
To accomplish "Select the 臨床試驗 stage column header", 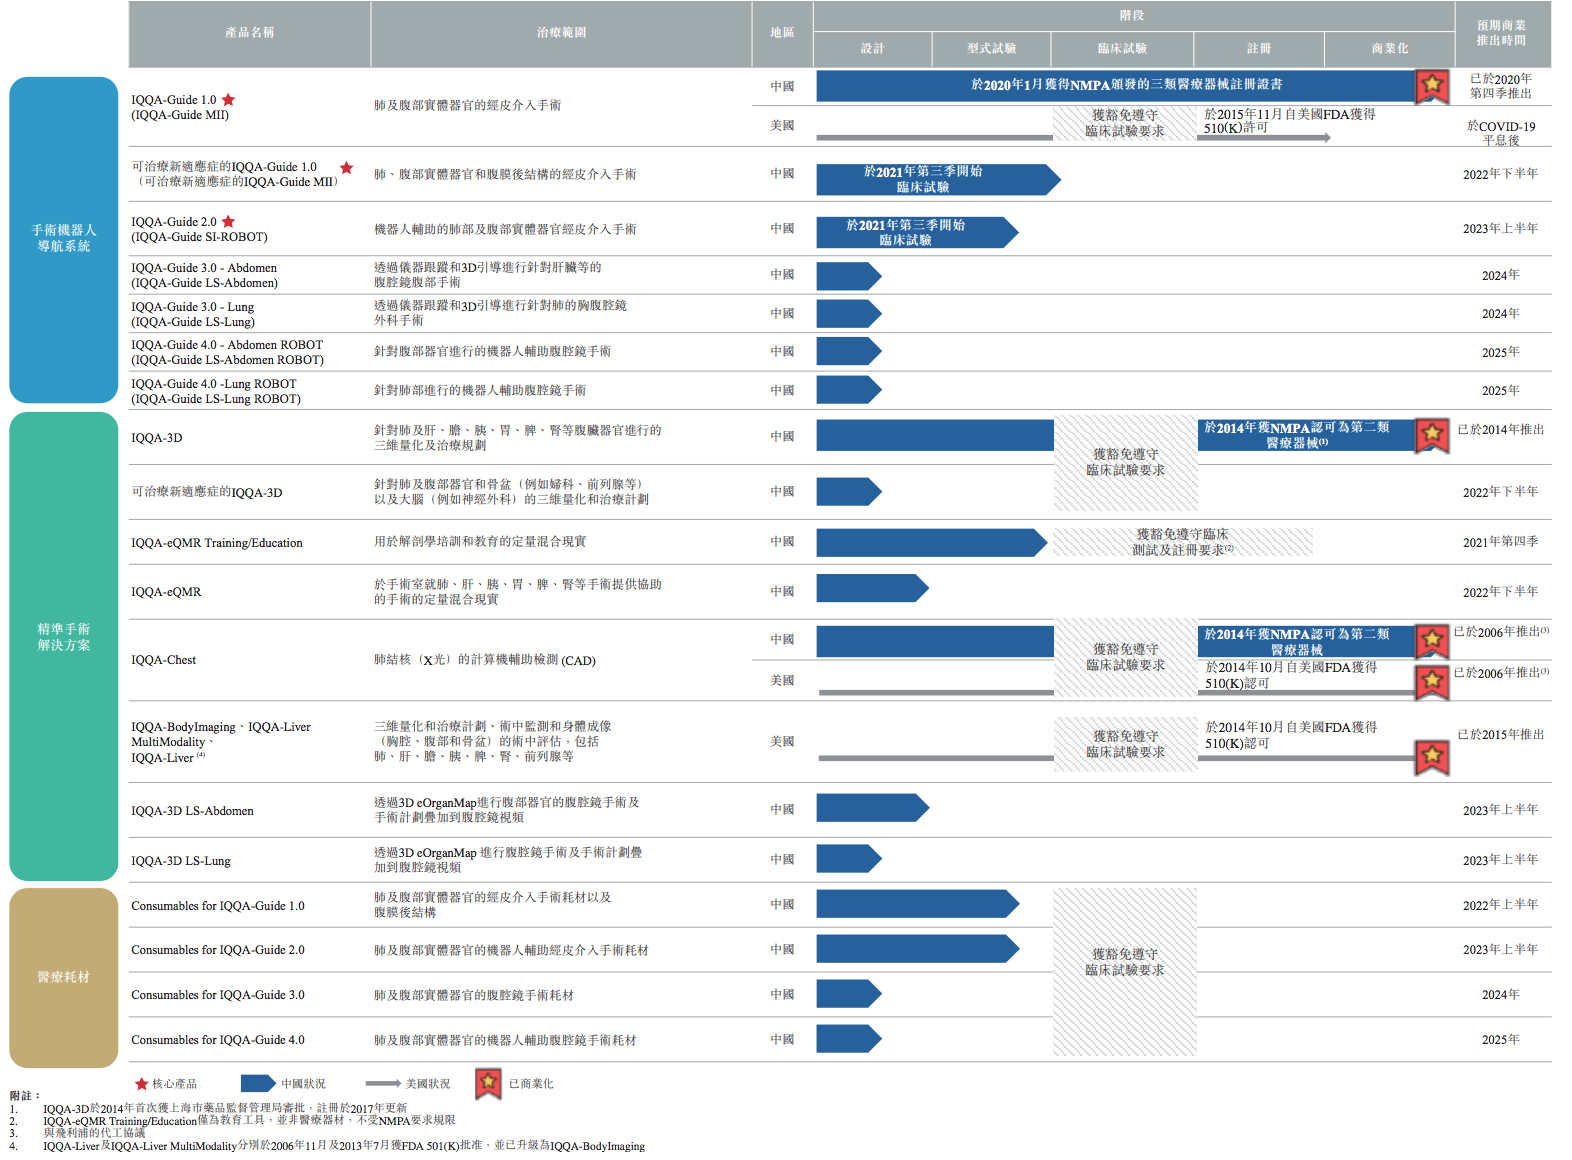I will (1121, 49).
